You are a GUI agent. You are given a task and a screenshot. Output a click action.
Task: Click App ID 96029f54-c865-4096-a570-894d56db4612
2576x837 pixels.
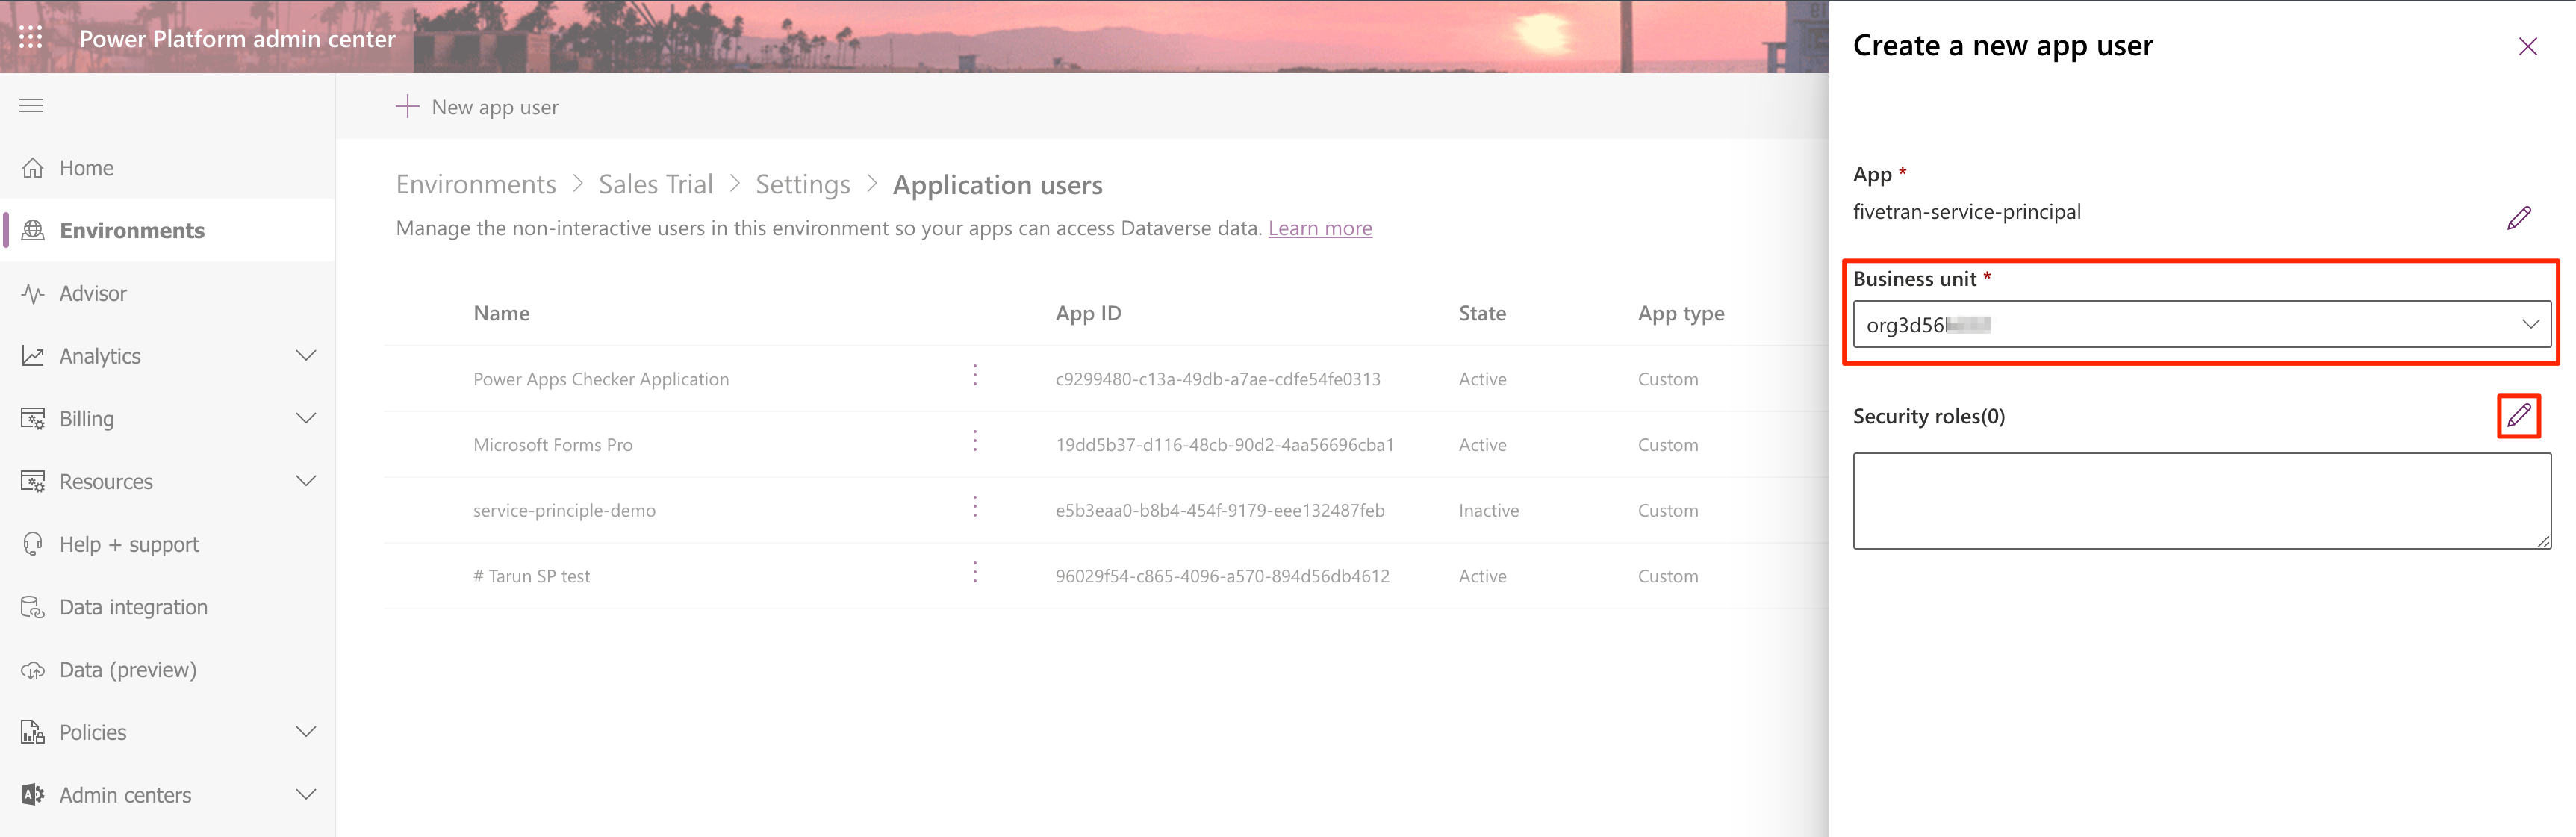1222,576
